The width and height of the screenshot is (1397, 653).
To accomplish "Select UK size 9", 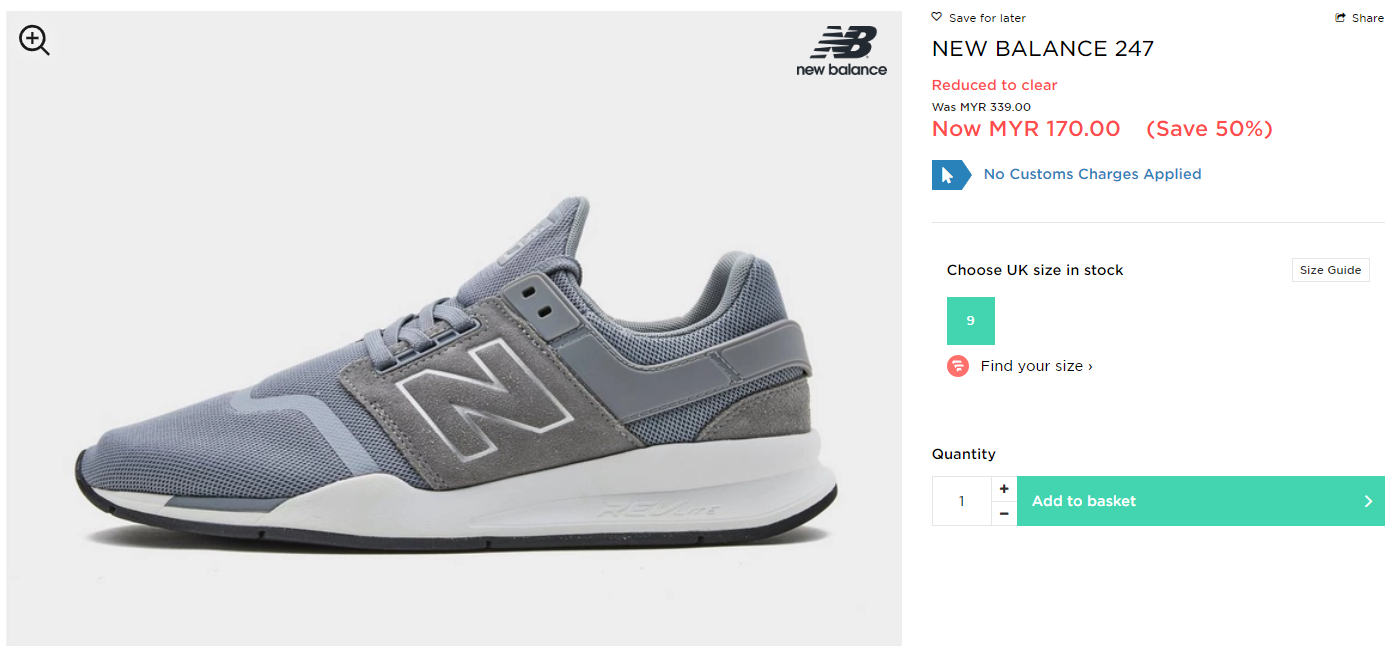I will click(x=970, y=321).
